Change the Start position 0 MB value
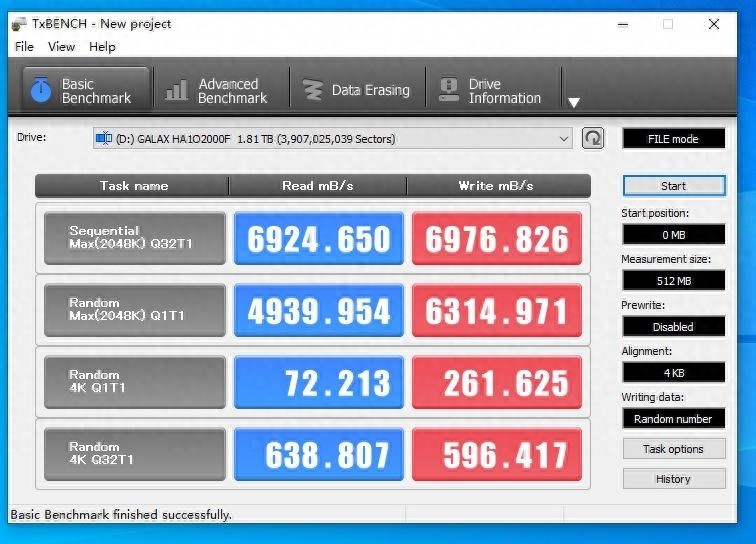 pyautogui.click(x=674, y=235)
